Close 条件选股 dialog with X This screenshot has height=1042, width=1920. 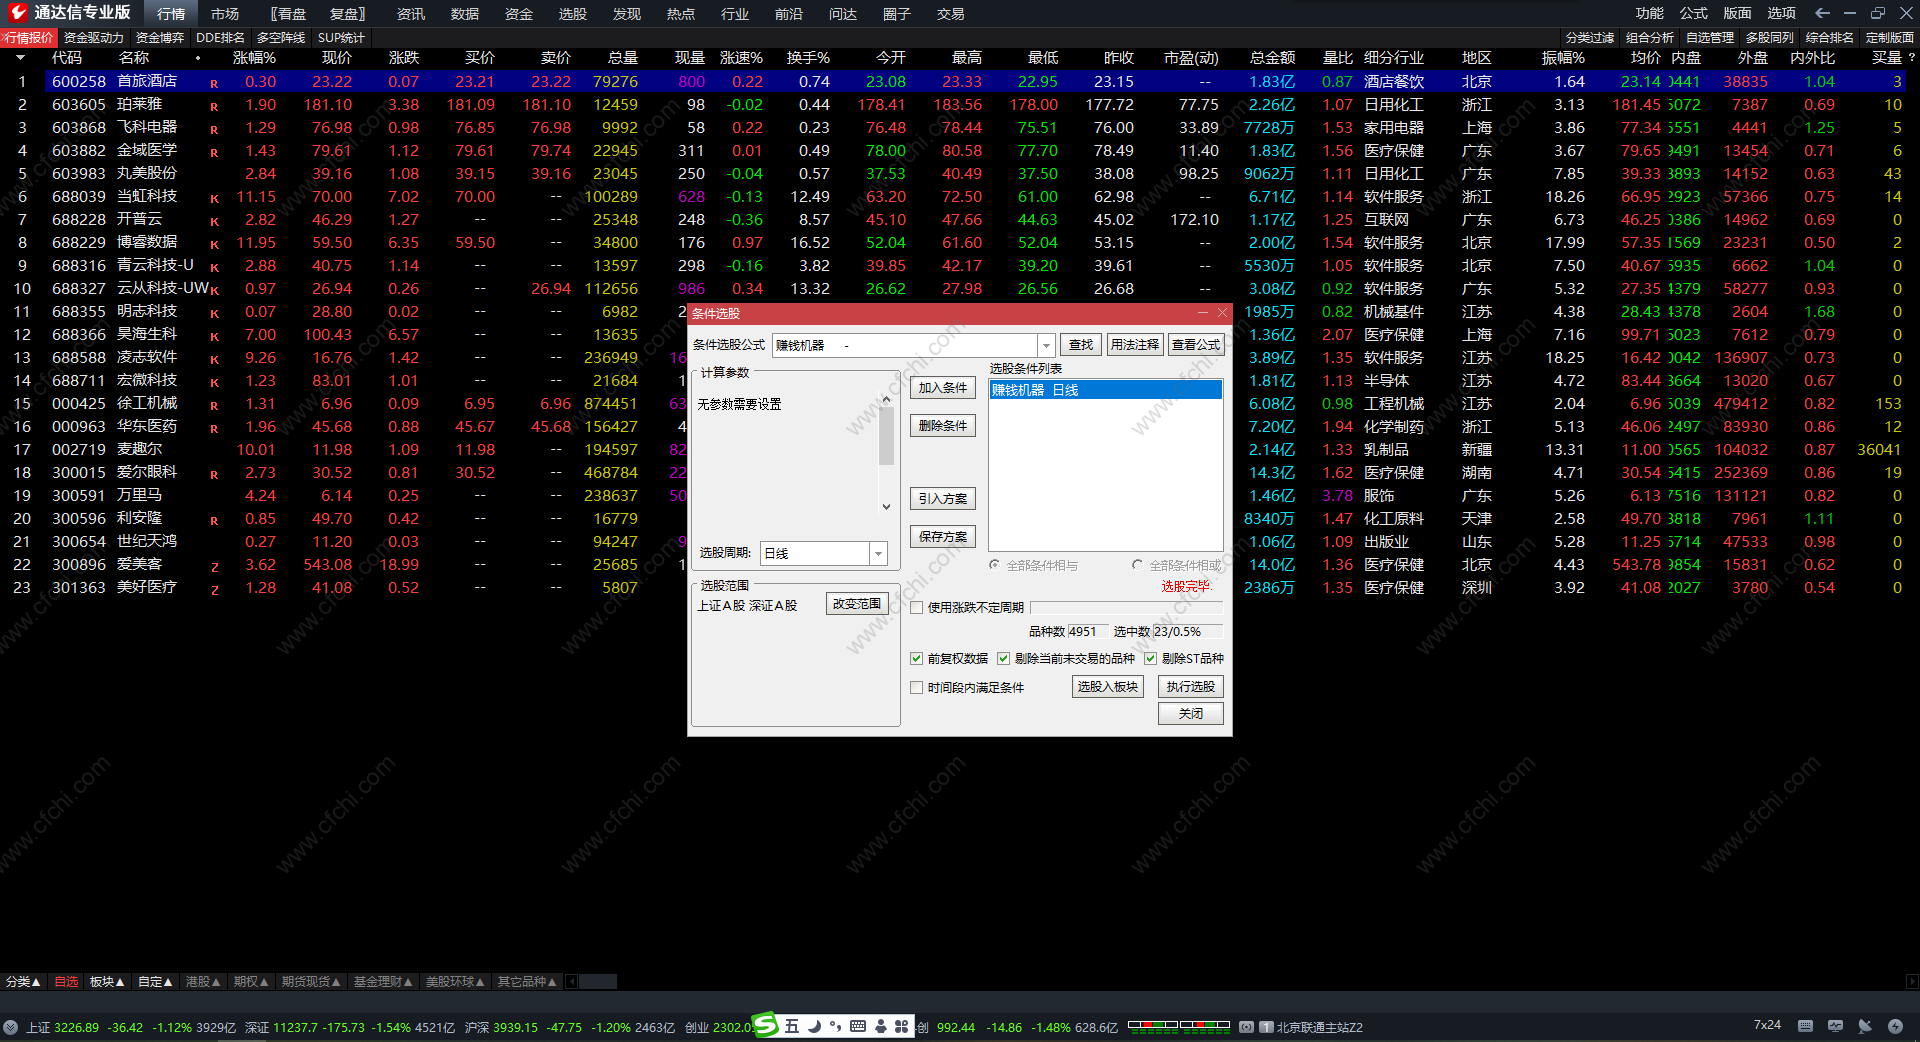tap(1222, 313)
